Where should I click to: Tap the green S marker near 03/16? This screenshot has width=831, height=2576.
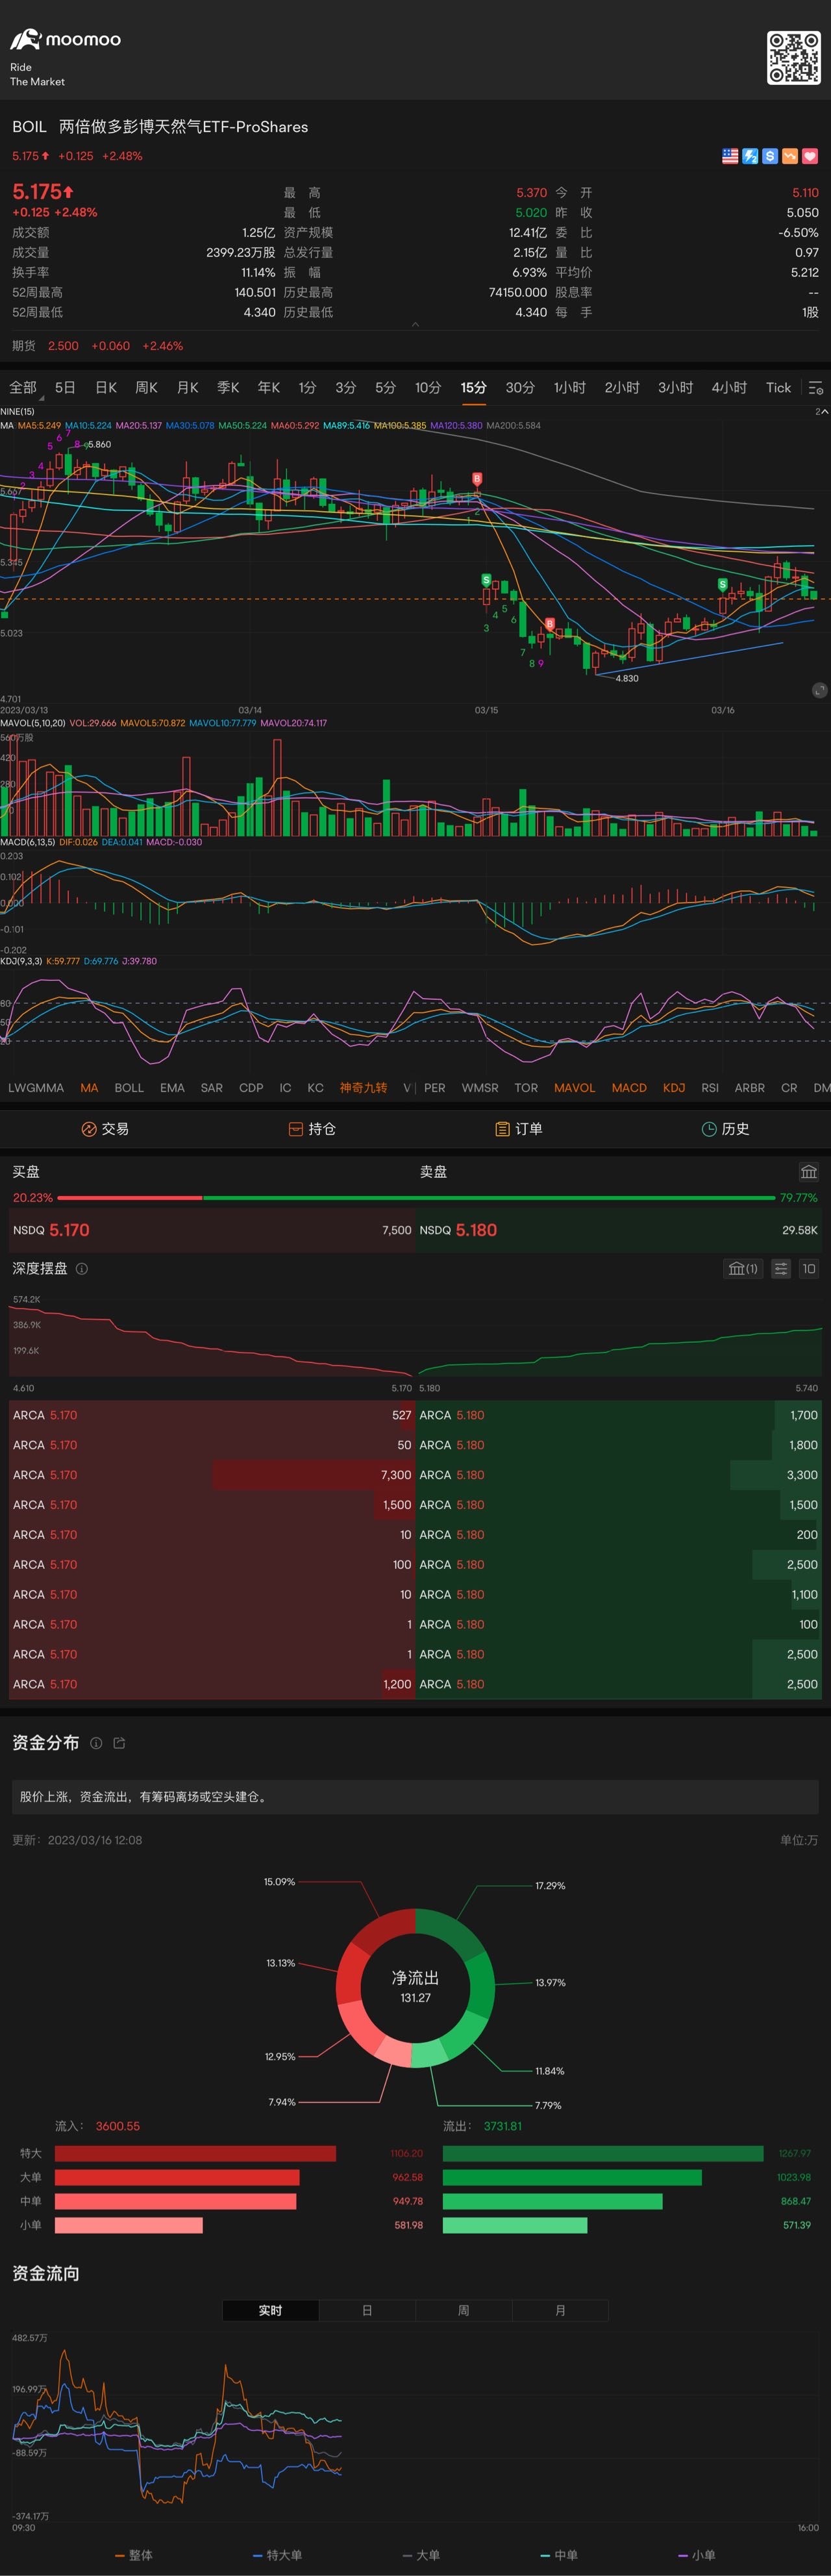point(722,584)
